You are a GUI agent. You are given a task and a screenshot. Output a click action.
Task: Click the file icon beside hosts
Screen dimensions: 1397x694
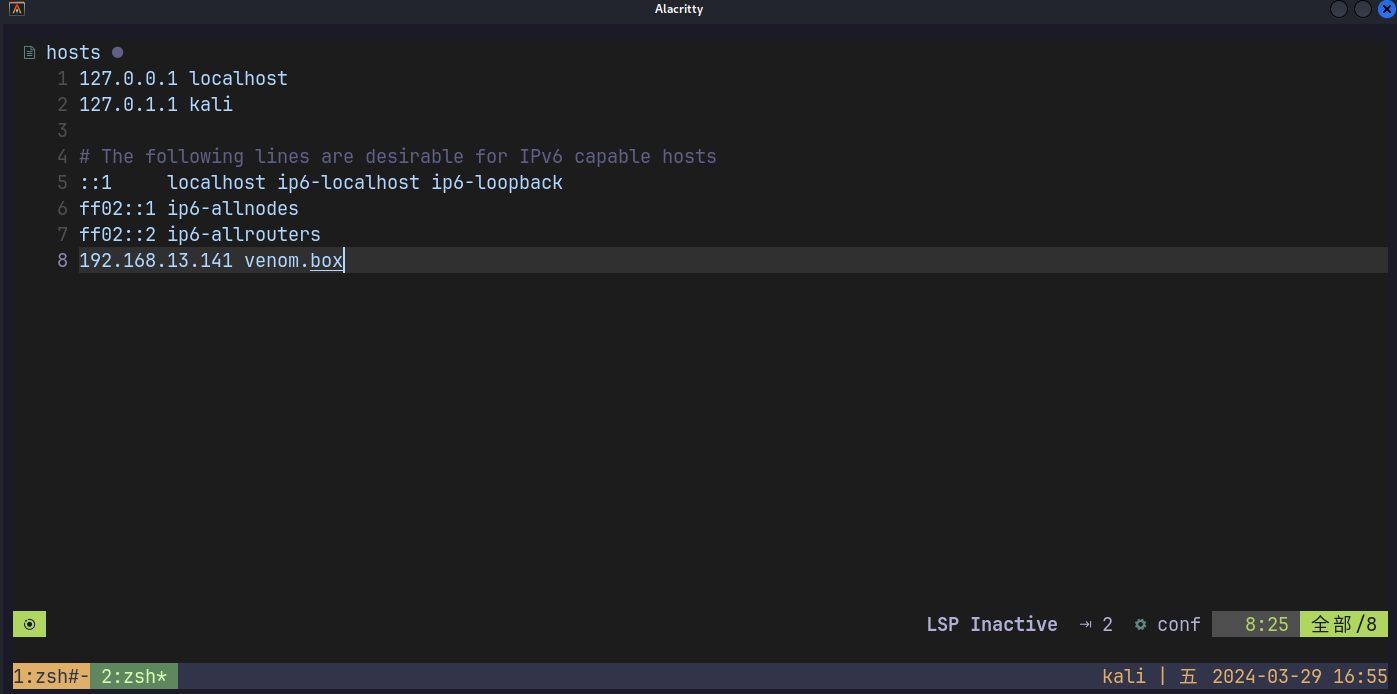(29, 52)
